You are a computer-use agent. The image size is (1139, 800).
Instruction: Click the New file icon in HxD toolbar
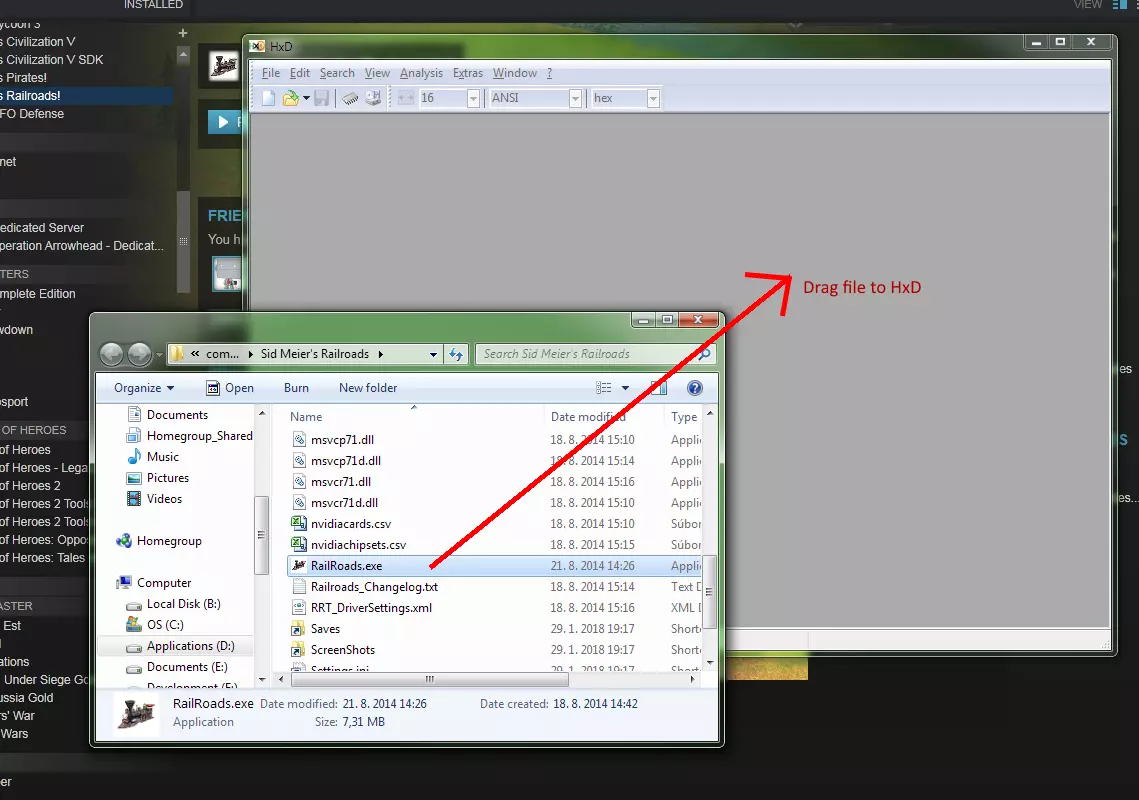269,98
